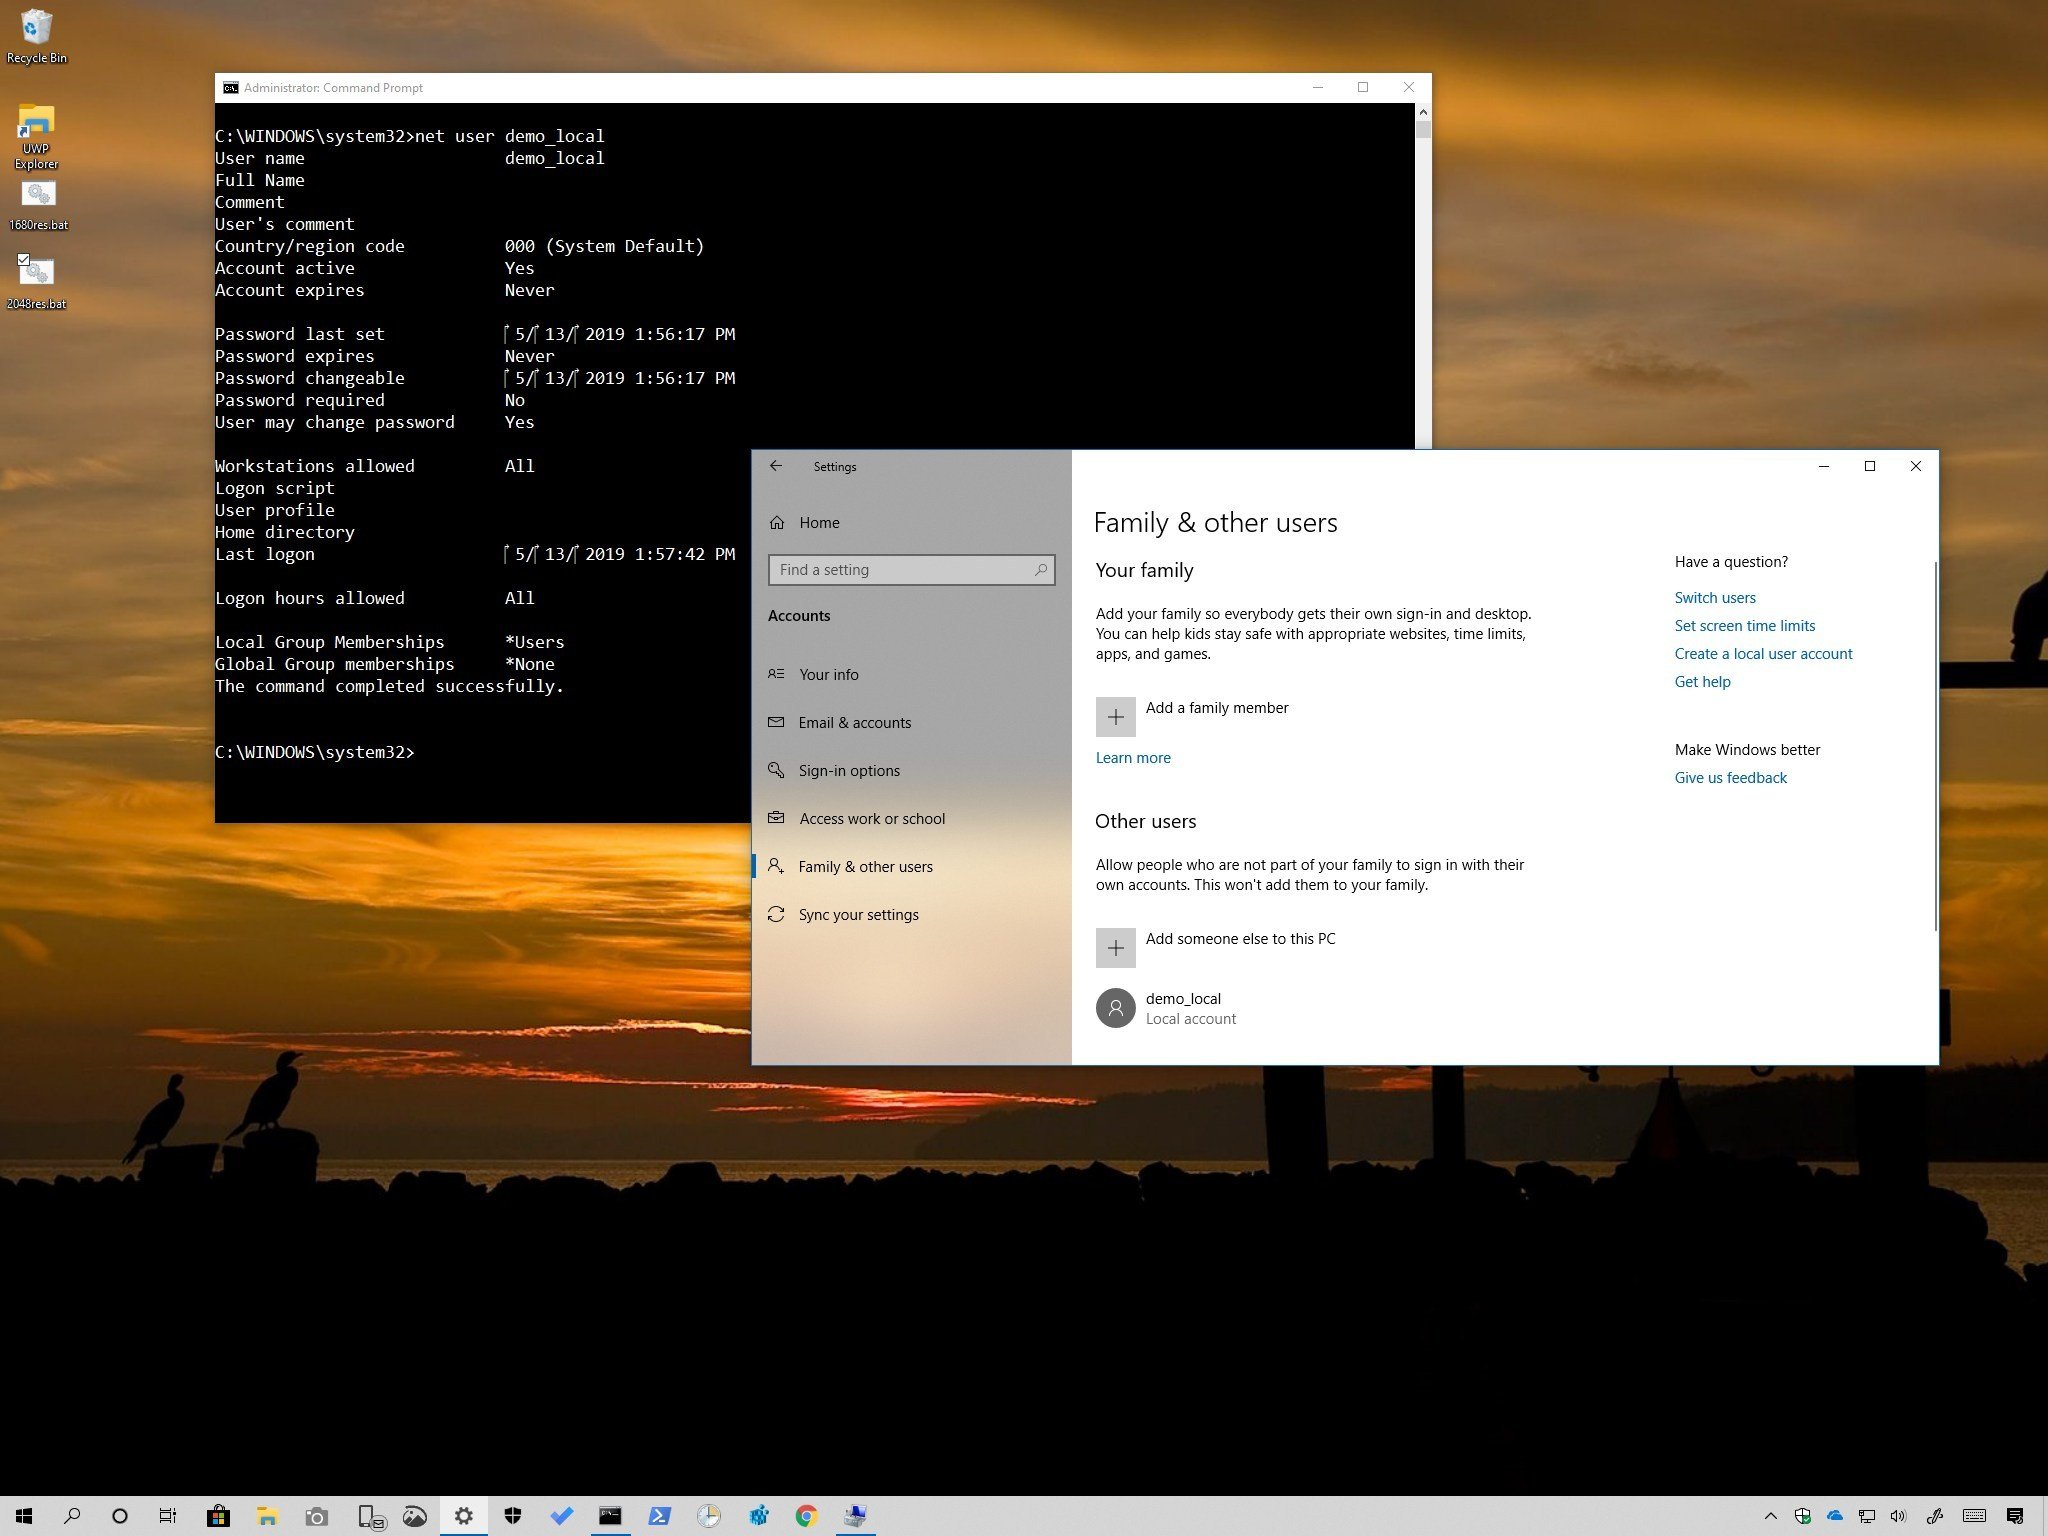Click the Accounts menu section
The height and width of the screenshot is (1536, 2048).
(800, 615)
